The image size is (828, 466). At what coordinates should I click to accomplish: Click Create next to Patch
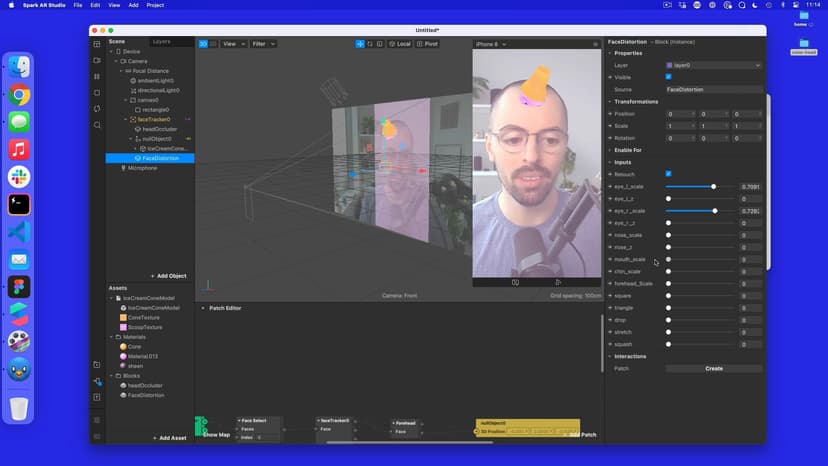pos(714,369)
